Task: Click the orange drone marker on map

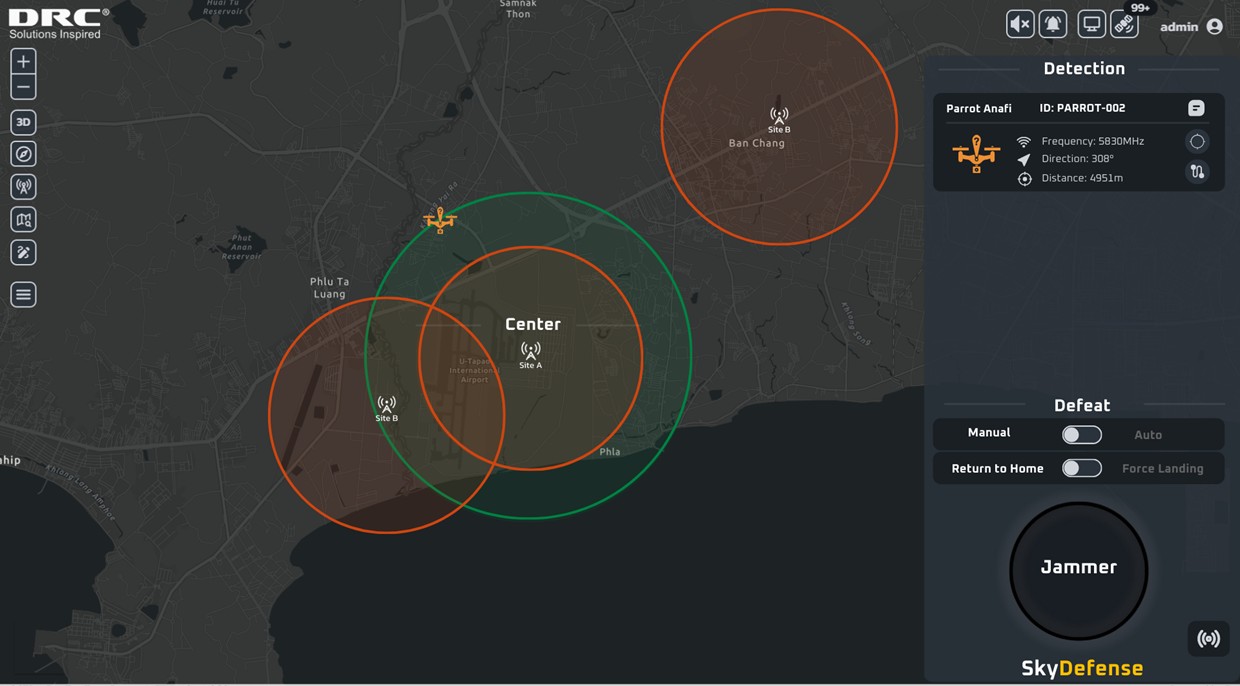Action: (439, 219)
